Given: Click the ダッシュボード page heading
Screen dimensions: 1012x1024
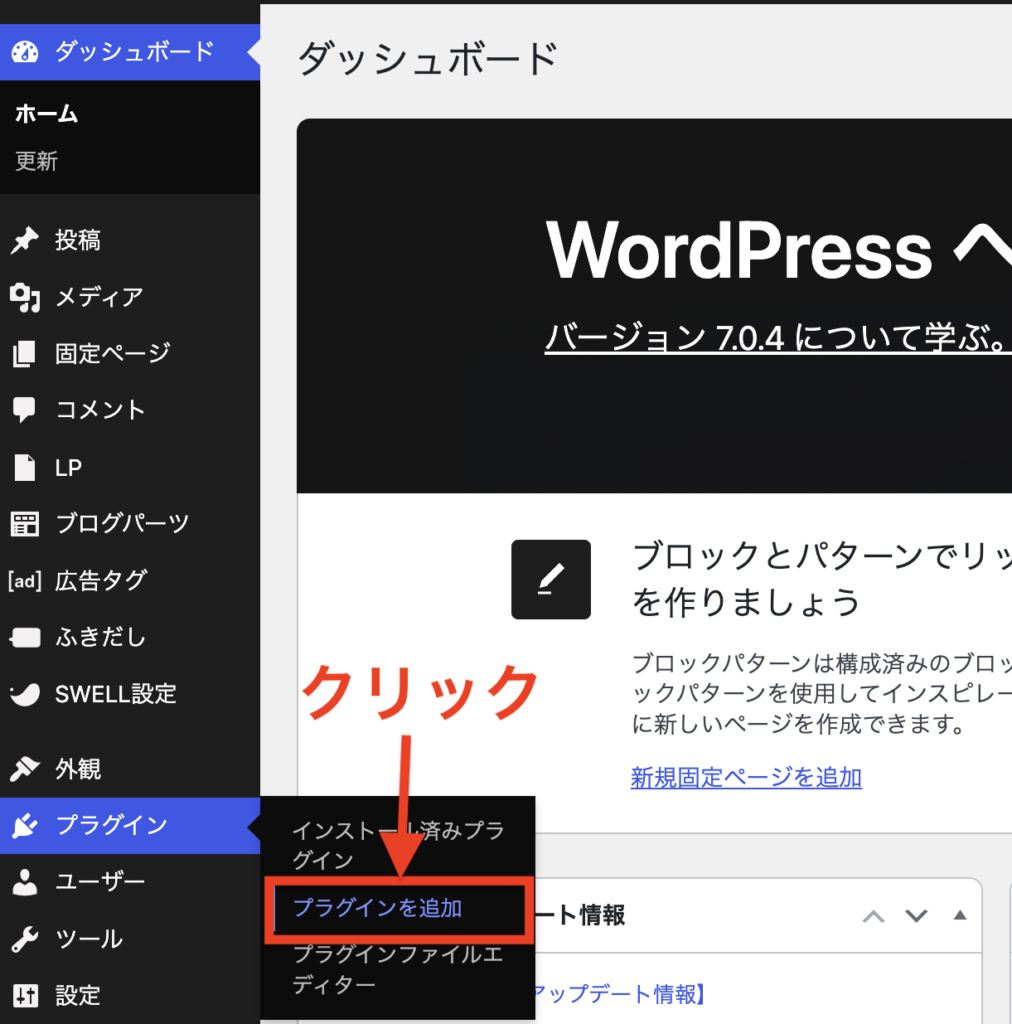Looking at the screenshot, I should tap(428, 58).
